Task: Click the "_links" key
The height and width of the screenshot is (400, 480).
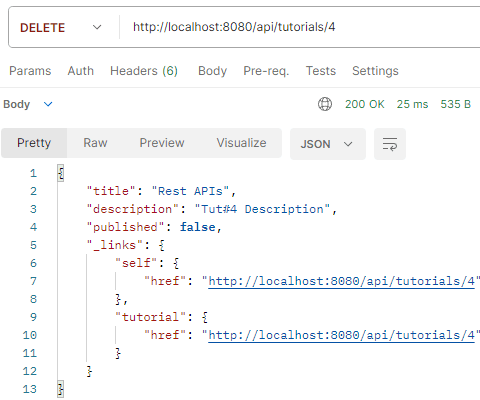Action: tap(114, 245)
